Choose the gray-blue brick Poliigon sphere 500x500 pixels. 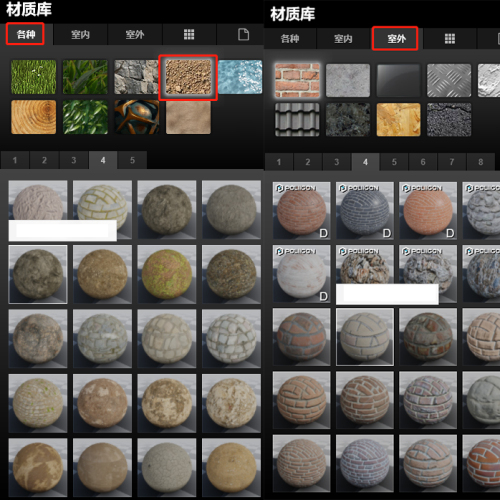click(365, 210)
